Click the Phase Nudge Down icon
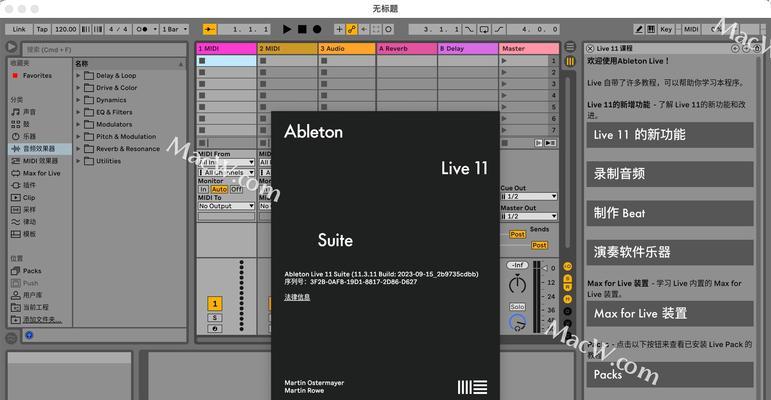The image size is (771, 400). coord(86,30)
